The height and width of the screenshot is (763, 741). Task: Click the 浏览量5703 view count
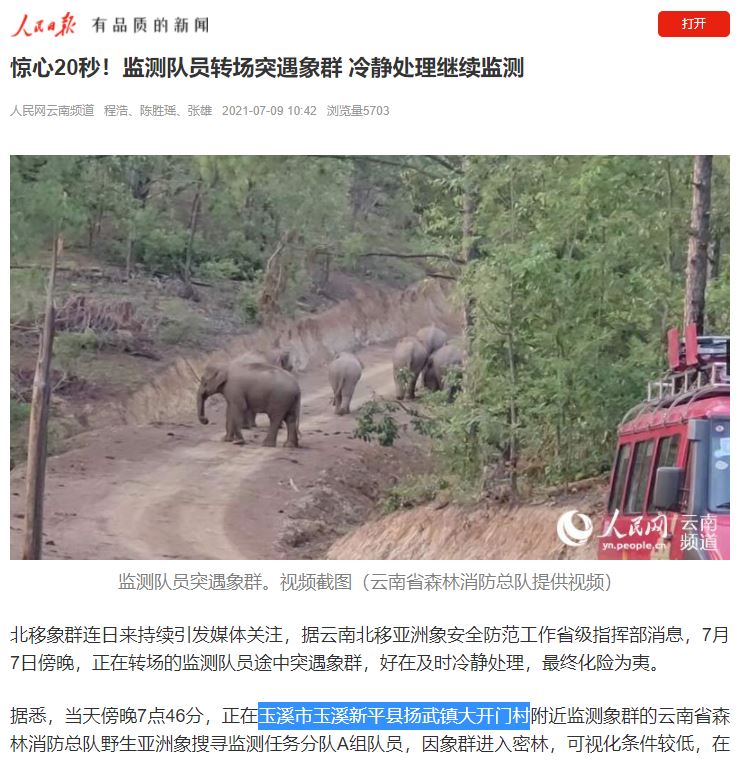pyautogui.click(x=358, y=110)
